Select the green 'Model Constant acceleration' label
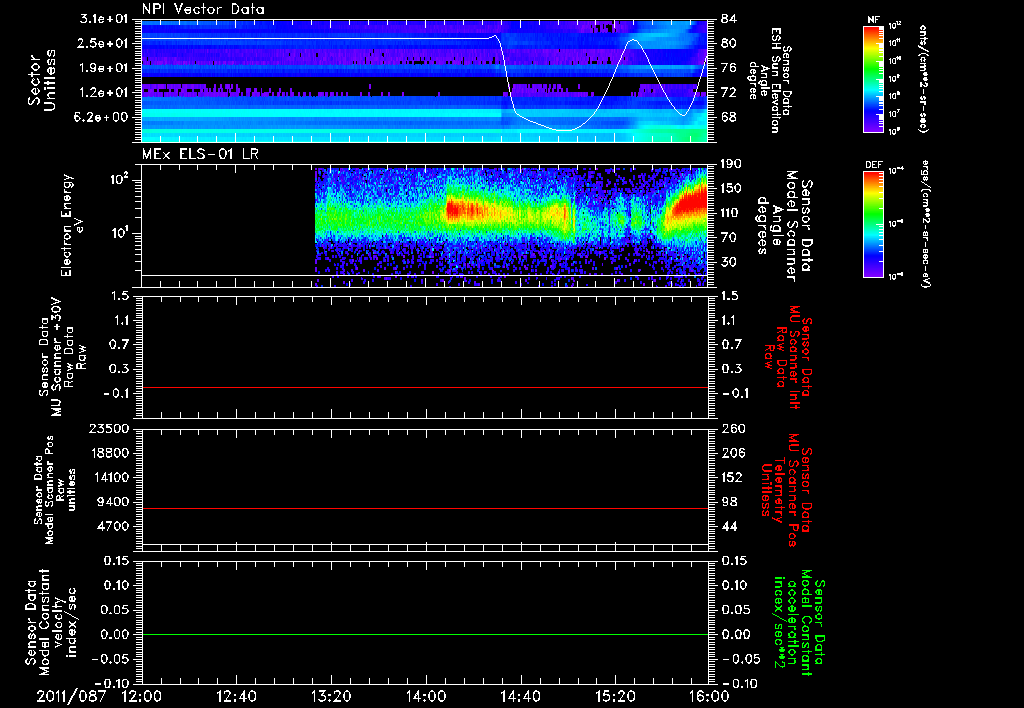This screenshot has width=1024, height=708. (799, 623)
